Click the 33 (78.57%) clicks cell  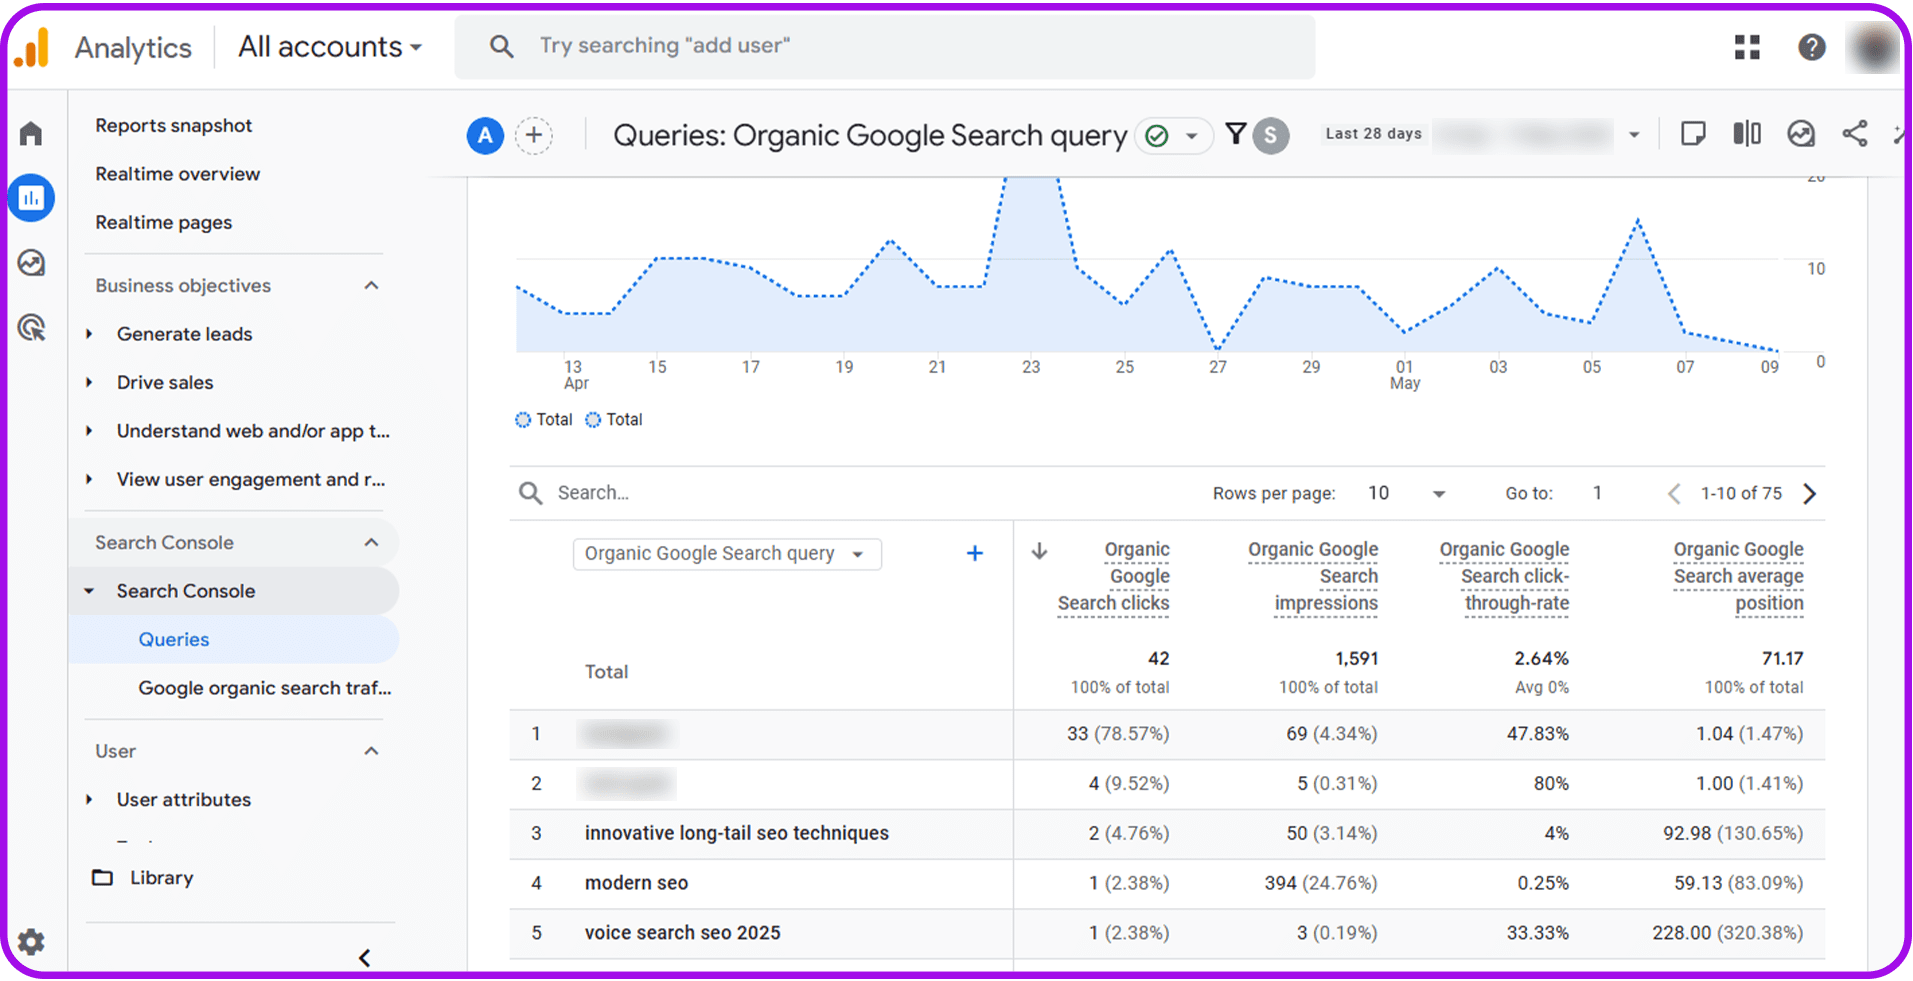[1117, 734]
